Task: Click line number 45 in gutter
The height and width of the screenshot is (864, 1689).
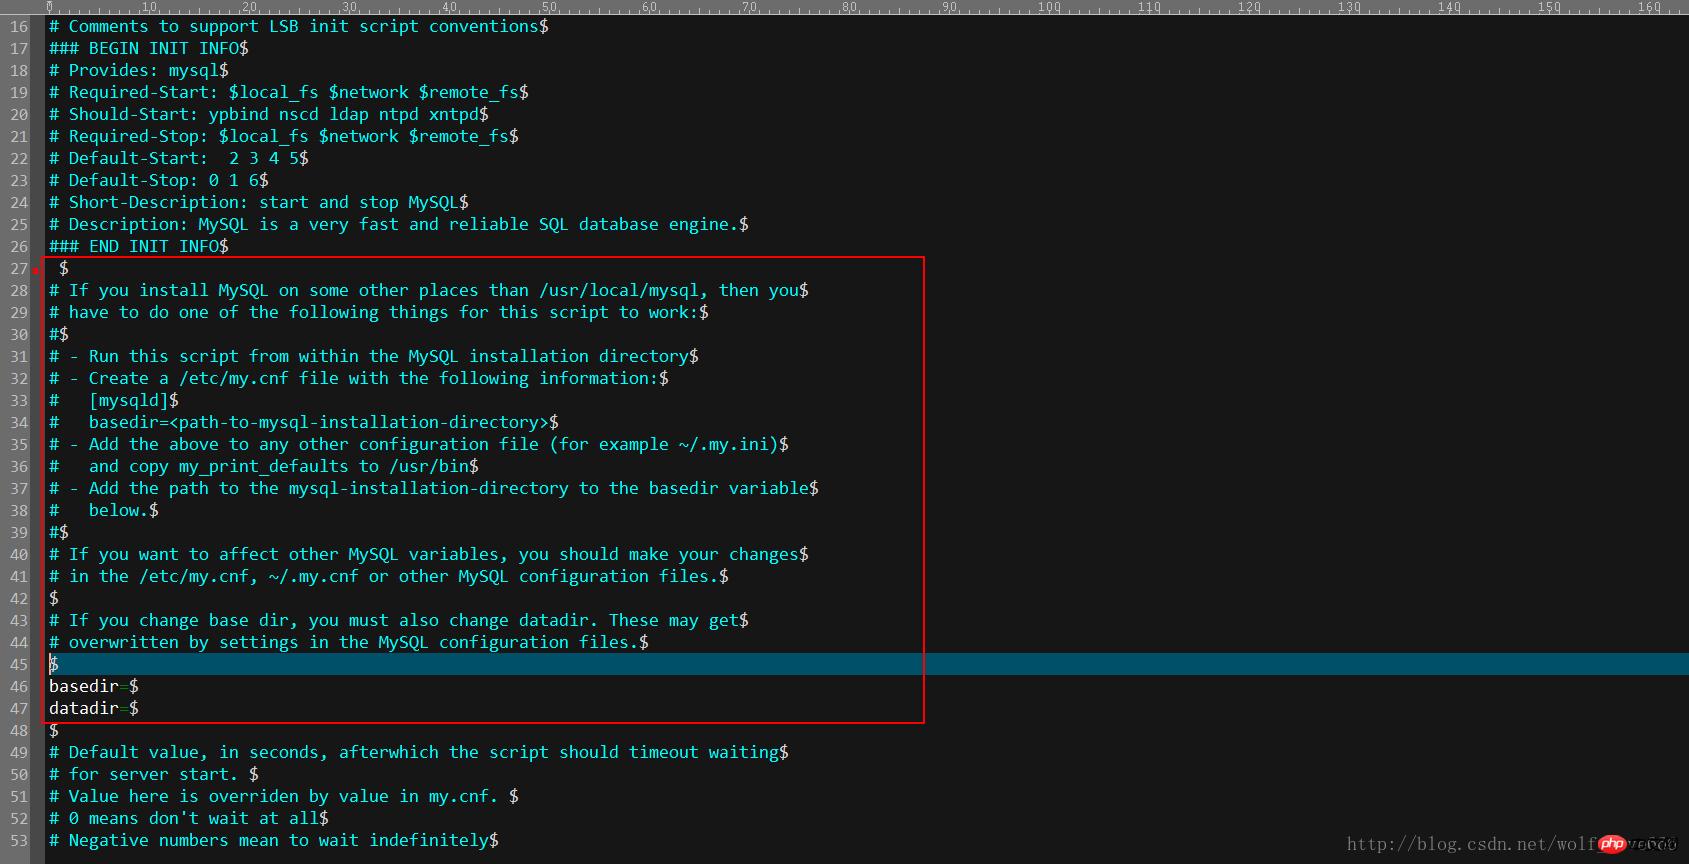Action: click(19, 664)
